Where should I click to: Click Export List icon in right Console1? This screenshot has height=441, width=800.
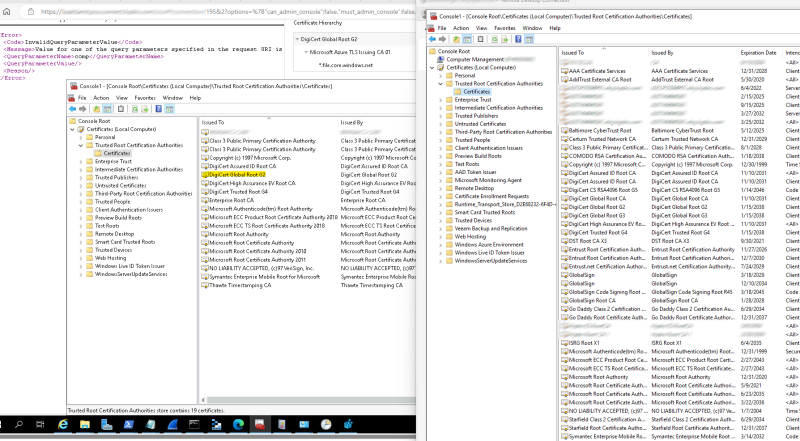tap(505, 39)
